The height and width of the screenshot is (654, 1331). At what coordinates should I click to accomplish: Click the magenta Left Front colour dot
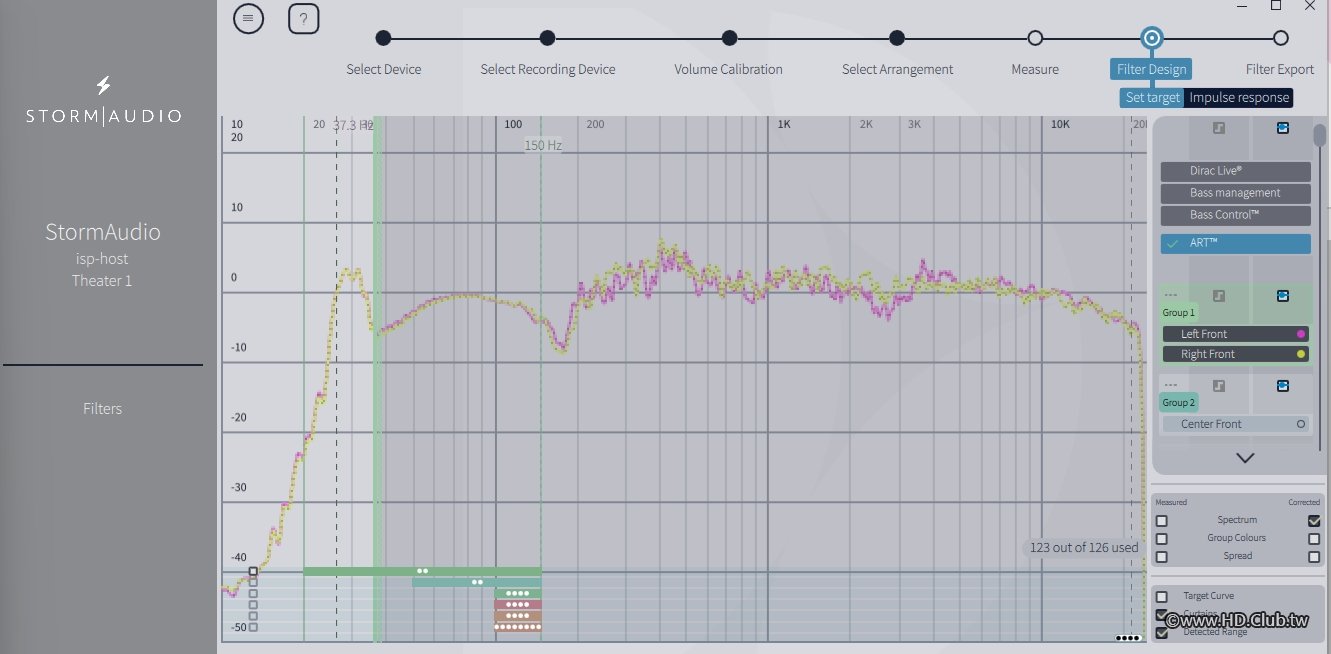pyautogui.click(x=1301, y=334)
